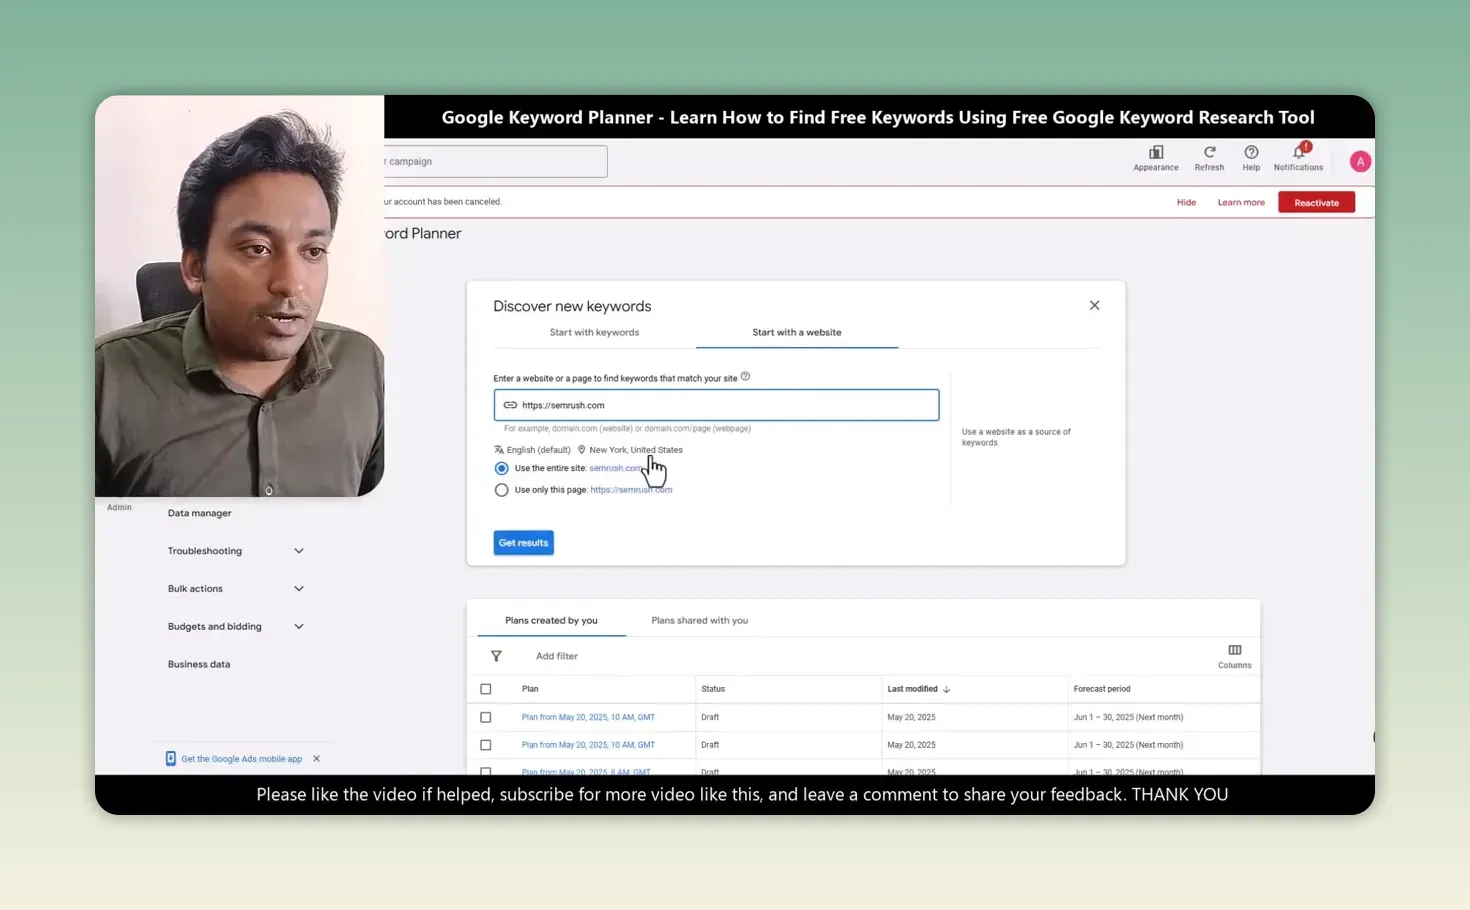The image size is (1470, 910).
Task: Switch to Start with keywords tab
Action: 594,332
